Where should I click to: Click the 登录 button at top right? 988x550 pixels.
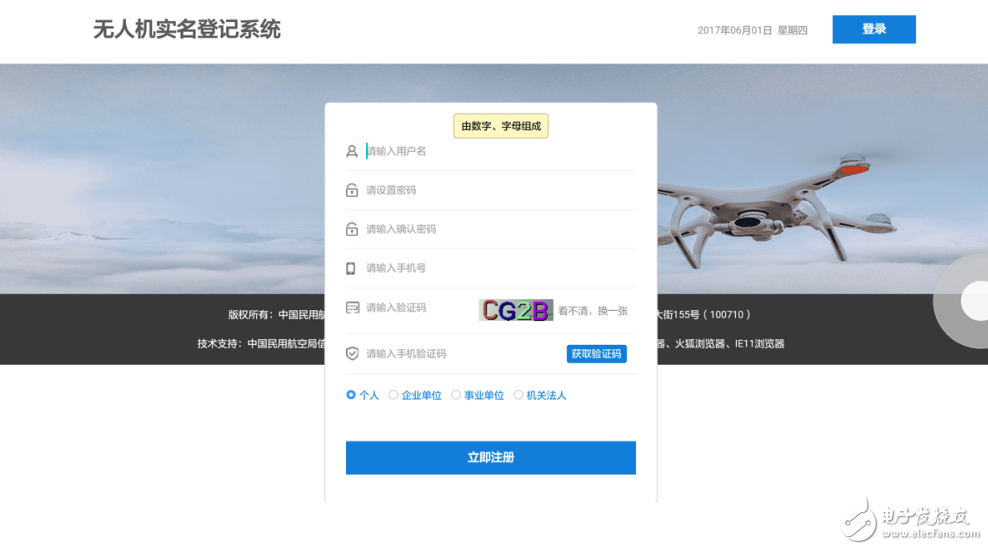[x=874, y=29]
